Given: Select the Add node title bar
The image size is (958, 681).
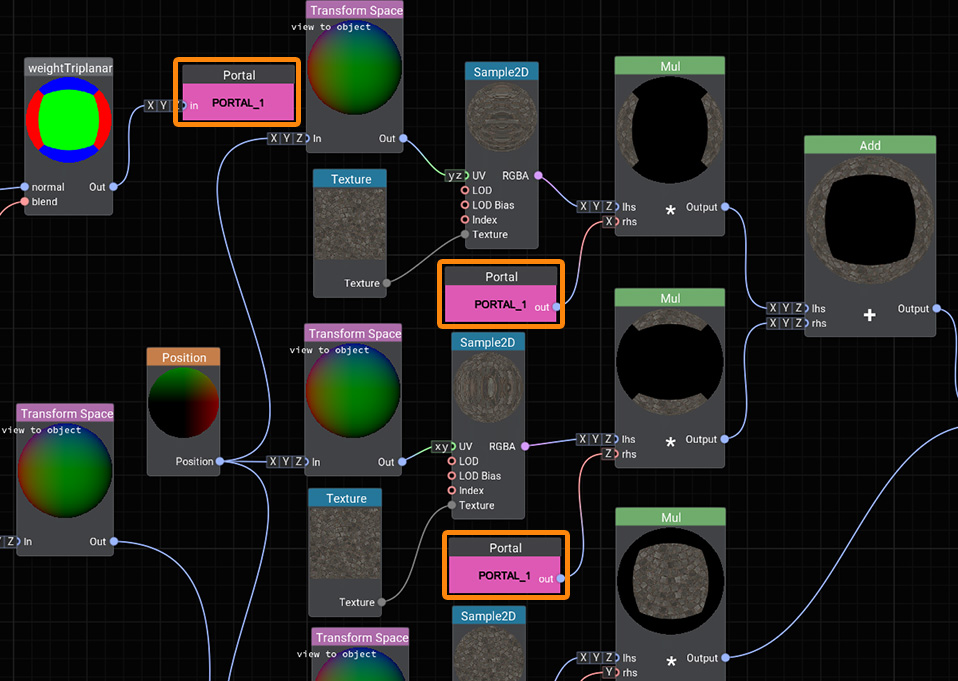Looking at the screenshot, I should coord(870,145).
